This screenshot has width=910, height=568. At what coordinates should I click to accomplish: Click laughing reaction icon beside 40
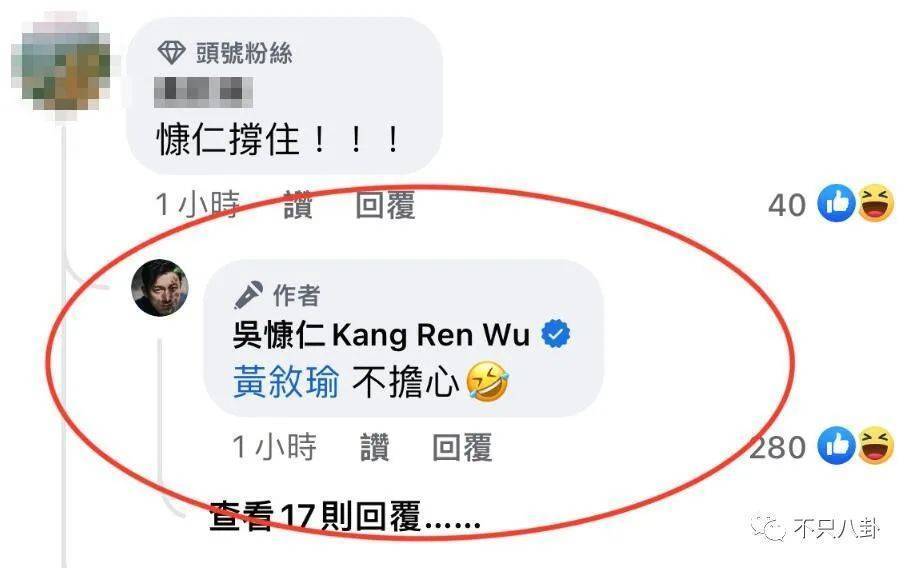pyautogui.click(x=875, y=204)
